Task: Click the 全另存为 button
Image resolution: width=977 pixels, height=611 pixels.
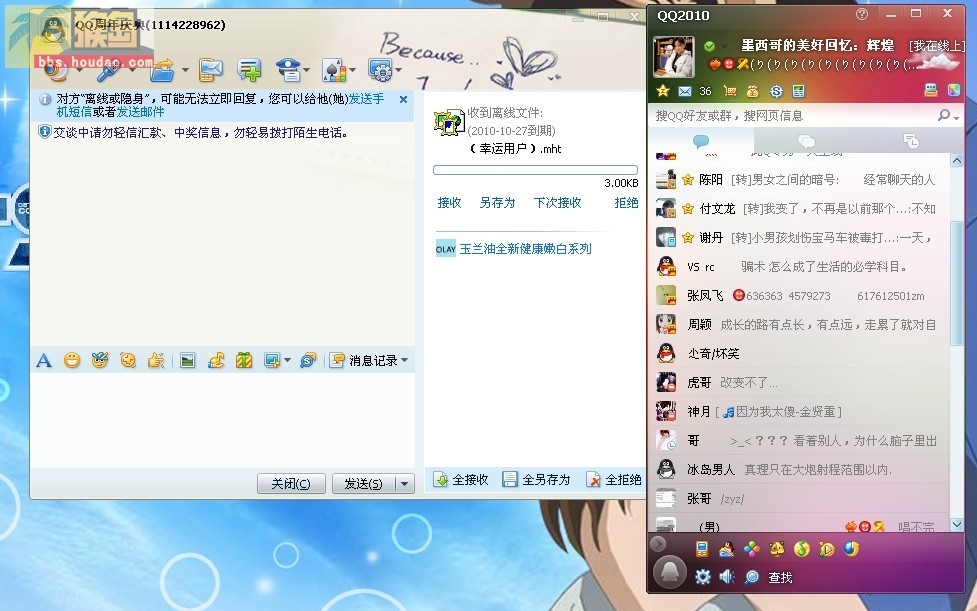Action: pos(536,480)
